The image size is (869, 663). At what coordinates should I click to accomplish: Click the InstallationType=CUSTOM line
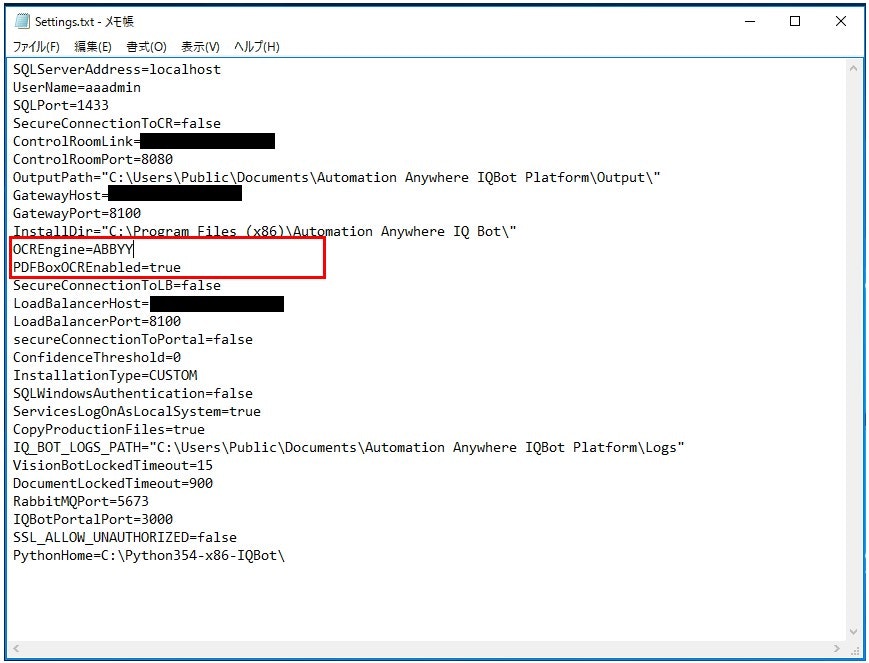pos(105,376)
